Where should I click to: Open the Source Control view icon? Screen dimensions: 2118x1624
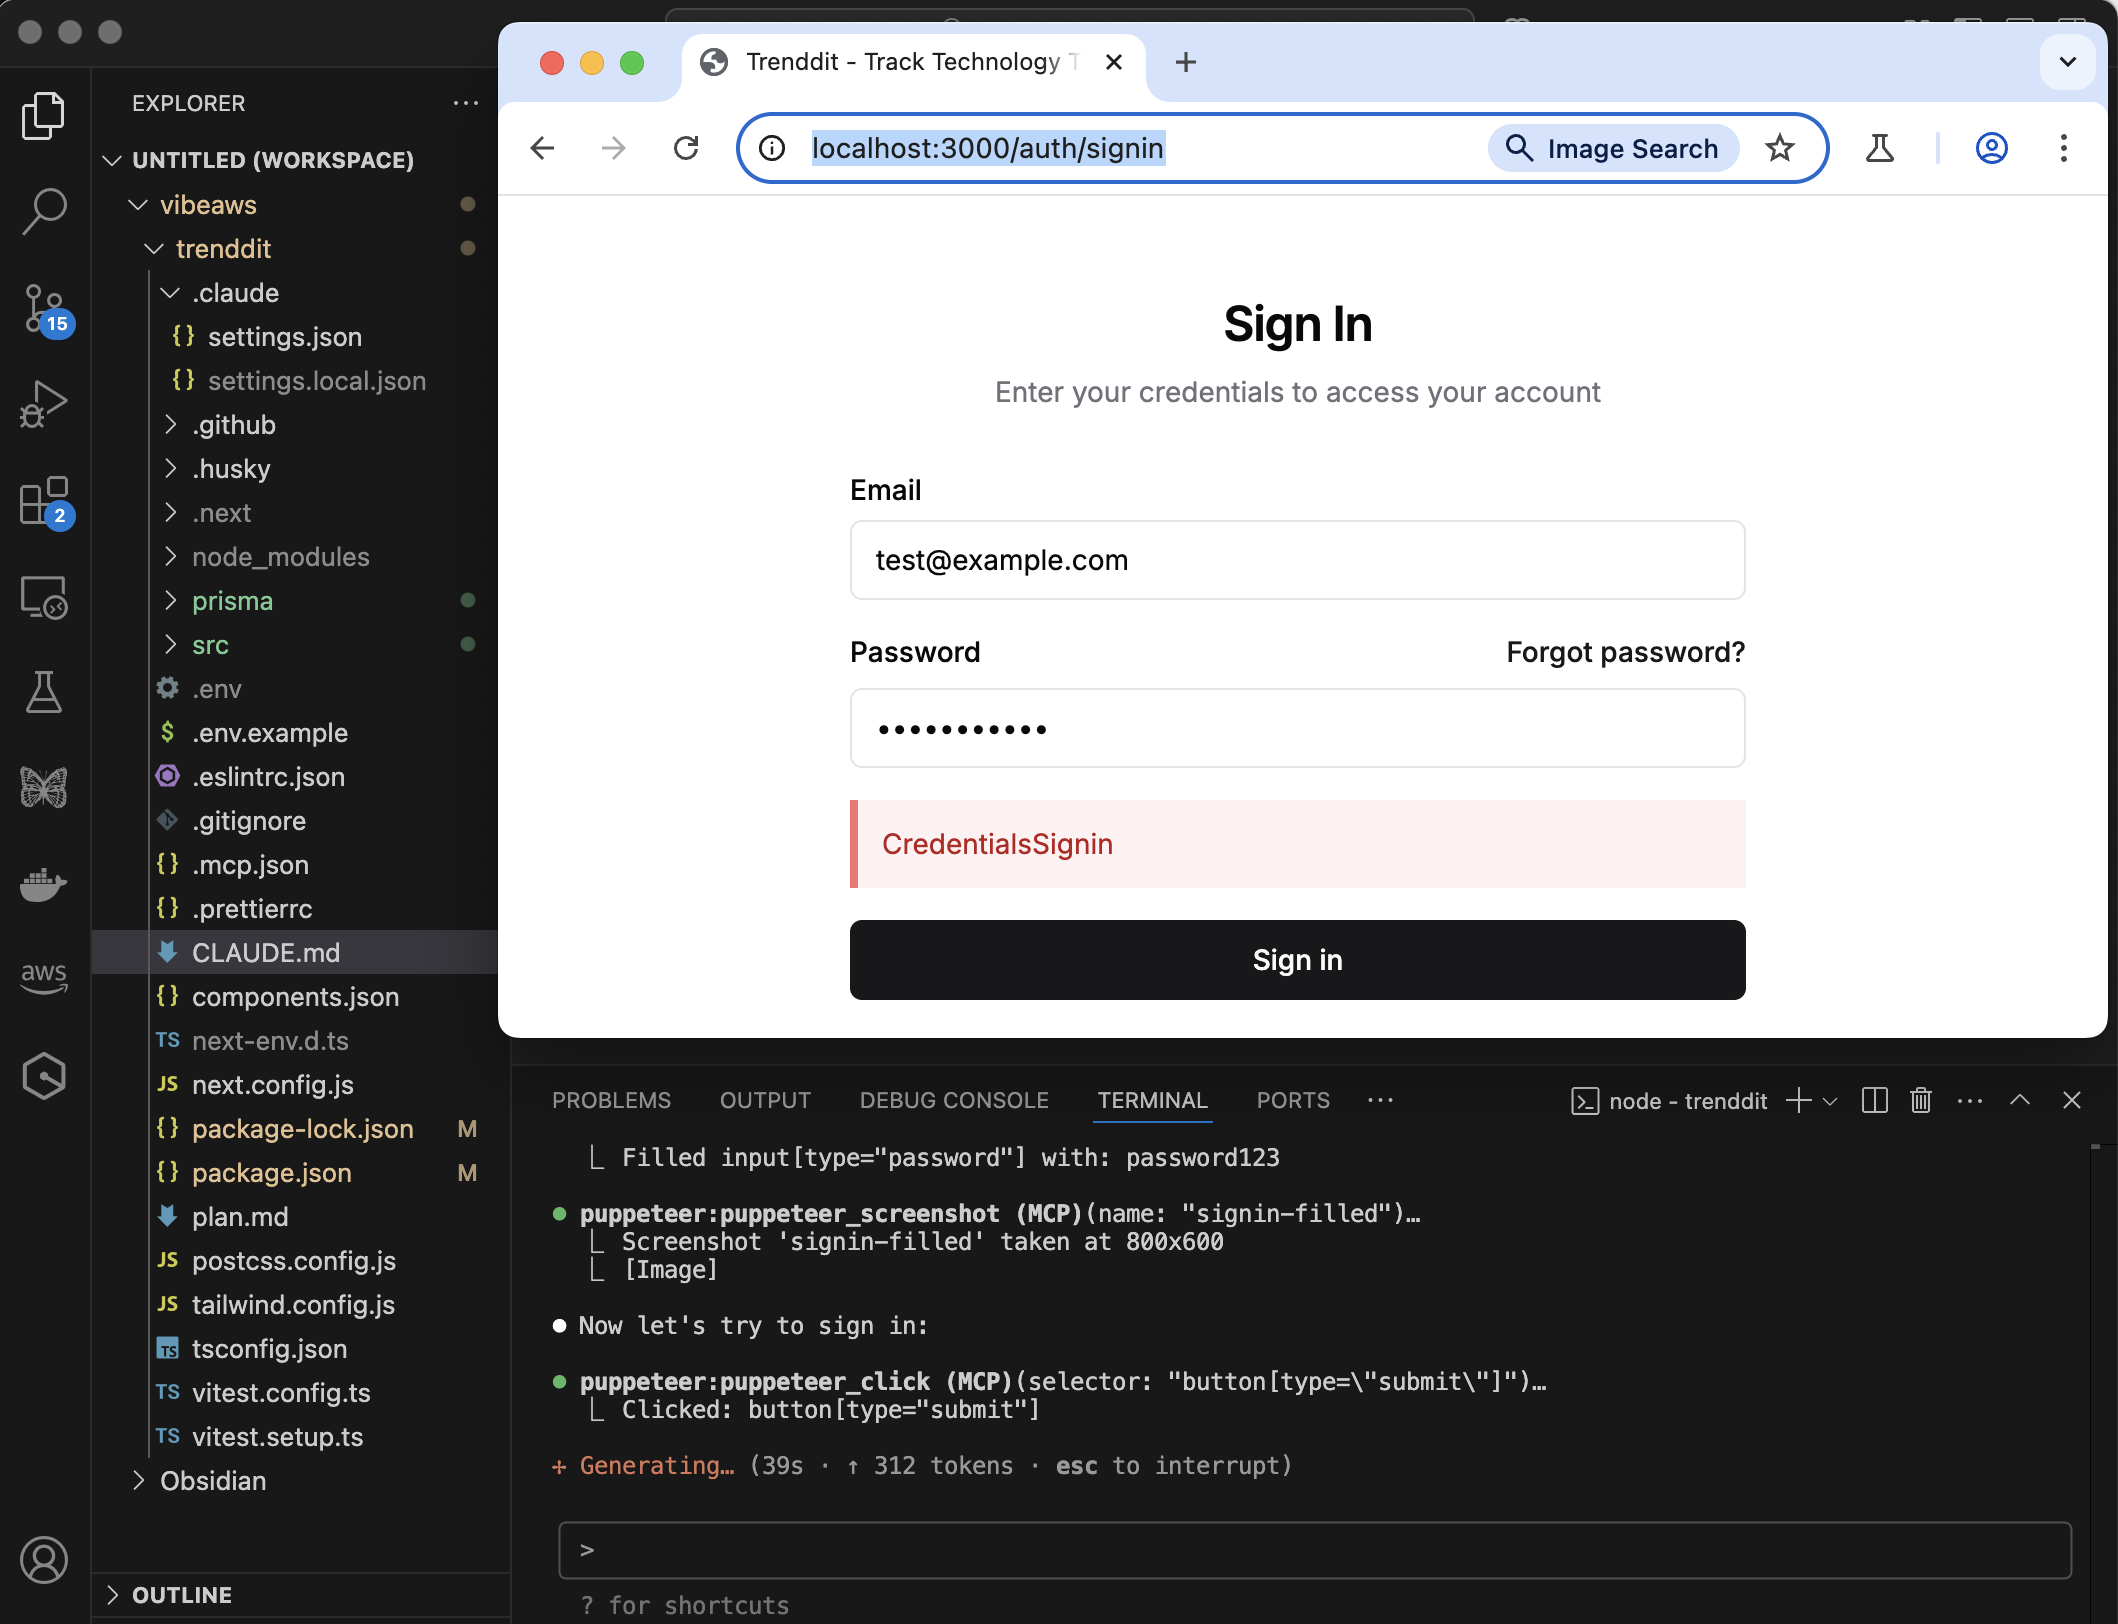[x=44, y=307]
